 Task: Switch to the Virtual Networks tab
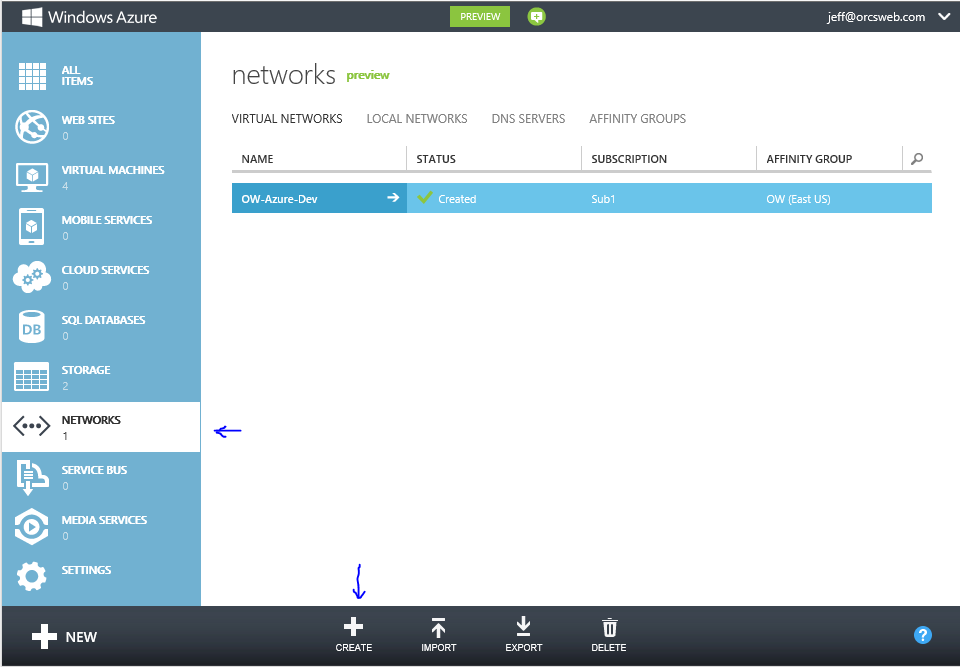tap(287, 119)
